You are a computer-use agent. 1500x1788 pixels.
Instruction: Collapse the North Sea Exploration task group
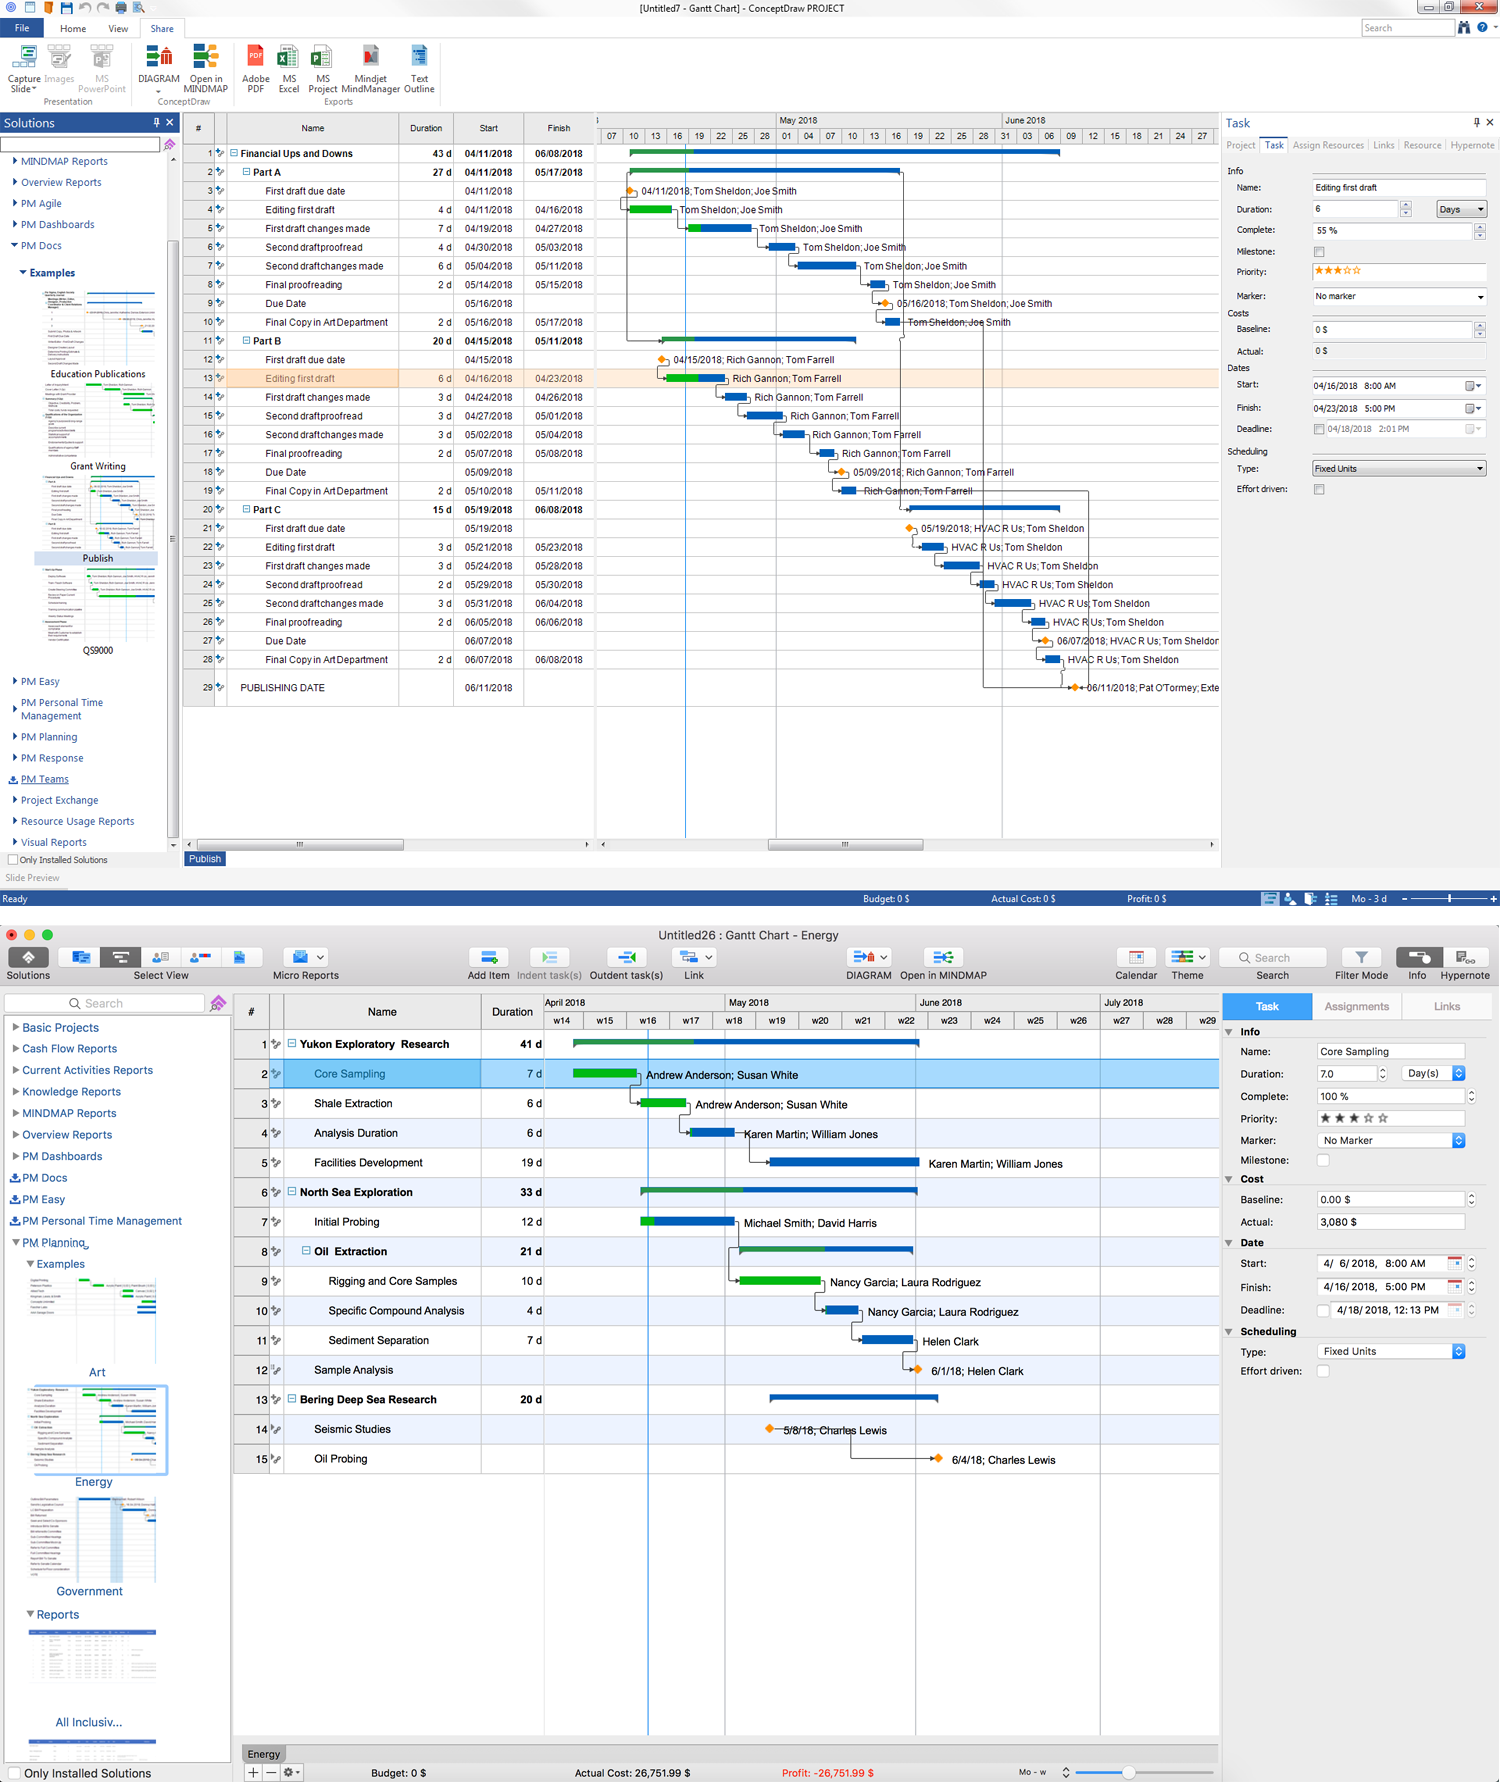point(292,1192)
